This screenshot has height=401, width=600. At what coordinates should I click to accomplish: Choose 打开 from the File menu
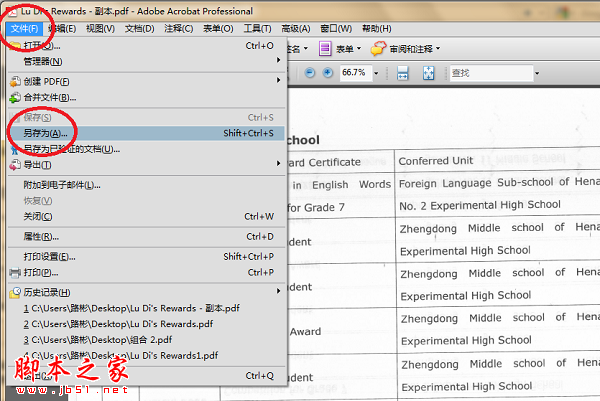click(146, 46)
